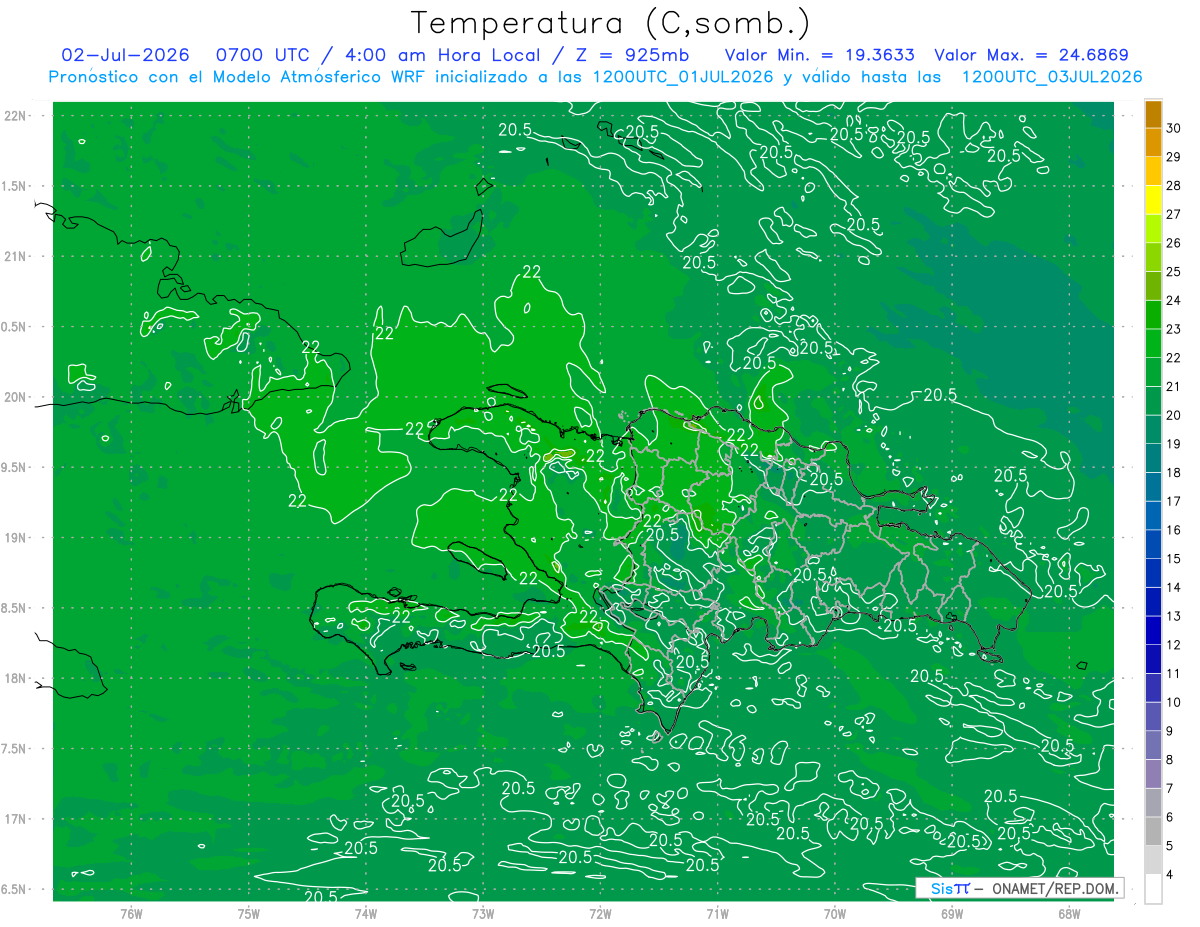Pick the white swatch below legend 4
Viewport: 1200px width, 927px height.
point(1154,888)
